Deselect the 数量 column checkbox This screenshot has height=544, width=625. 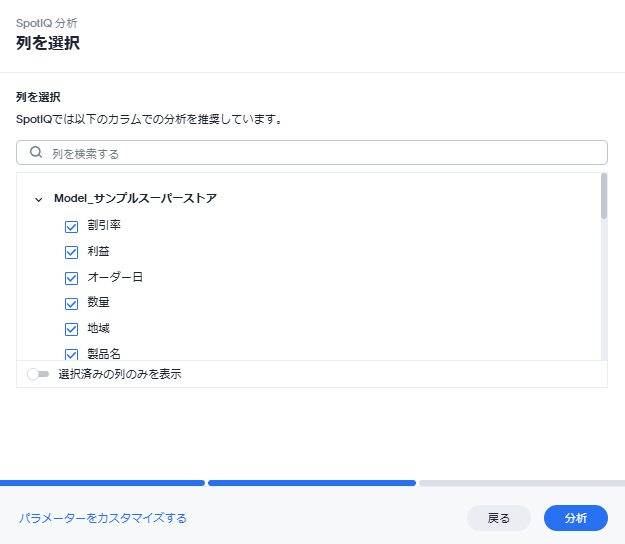(x=71, y=303)
